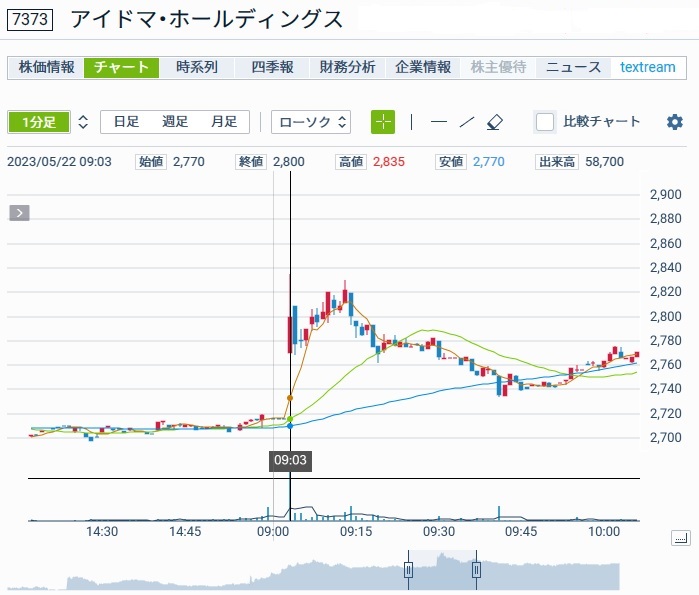Select the 週足 weekly chart button
Image resolution: width=699 pixels, height=595 pixels.
[x=175, y=122]
